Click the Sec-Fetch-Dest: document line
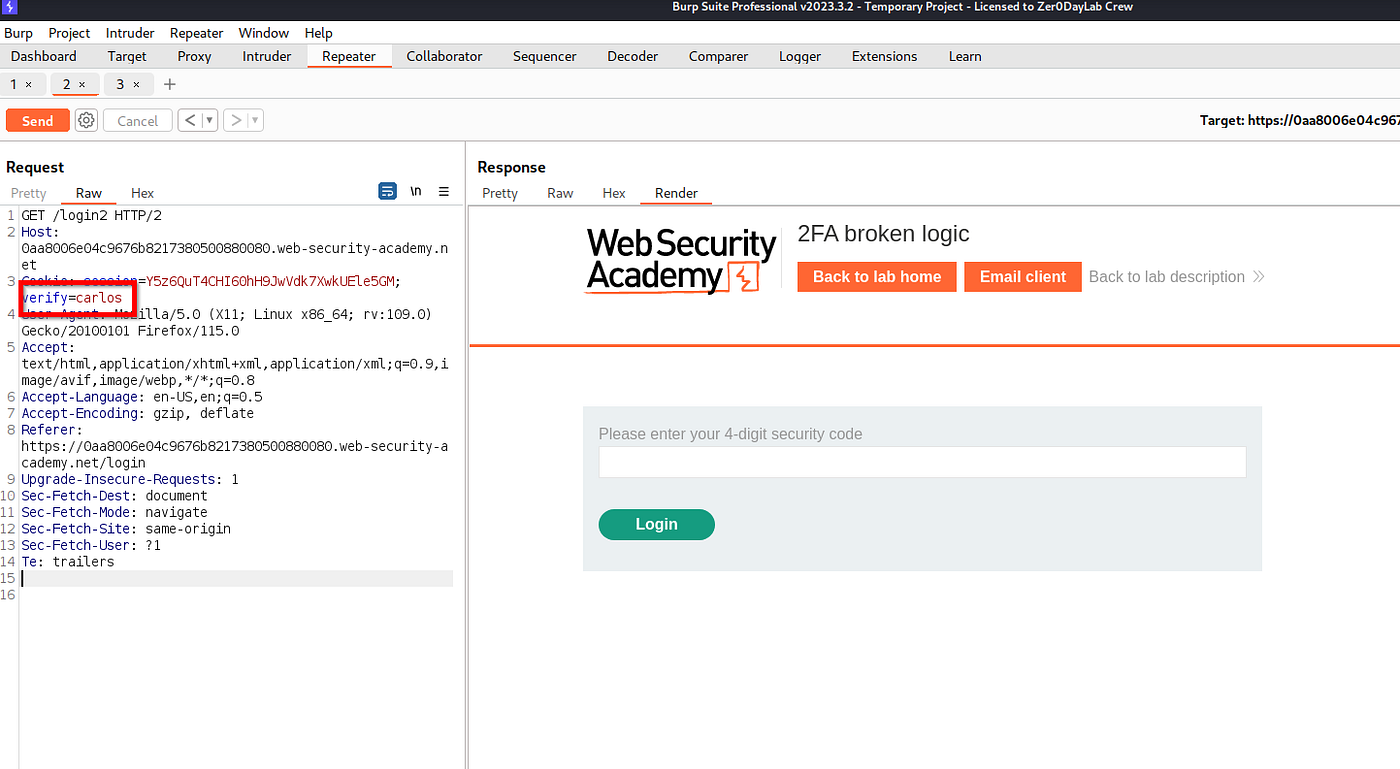Screen dimensions: 1400x769 pos(114,496)
